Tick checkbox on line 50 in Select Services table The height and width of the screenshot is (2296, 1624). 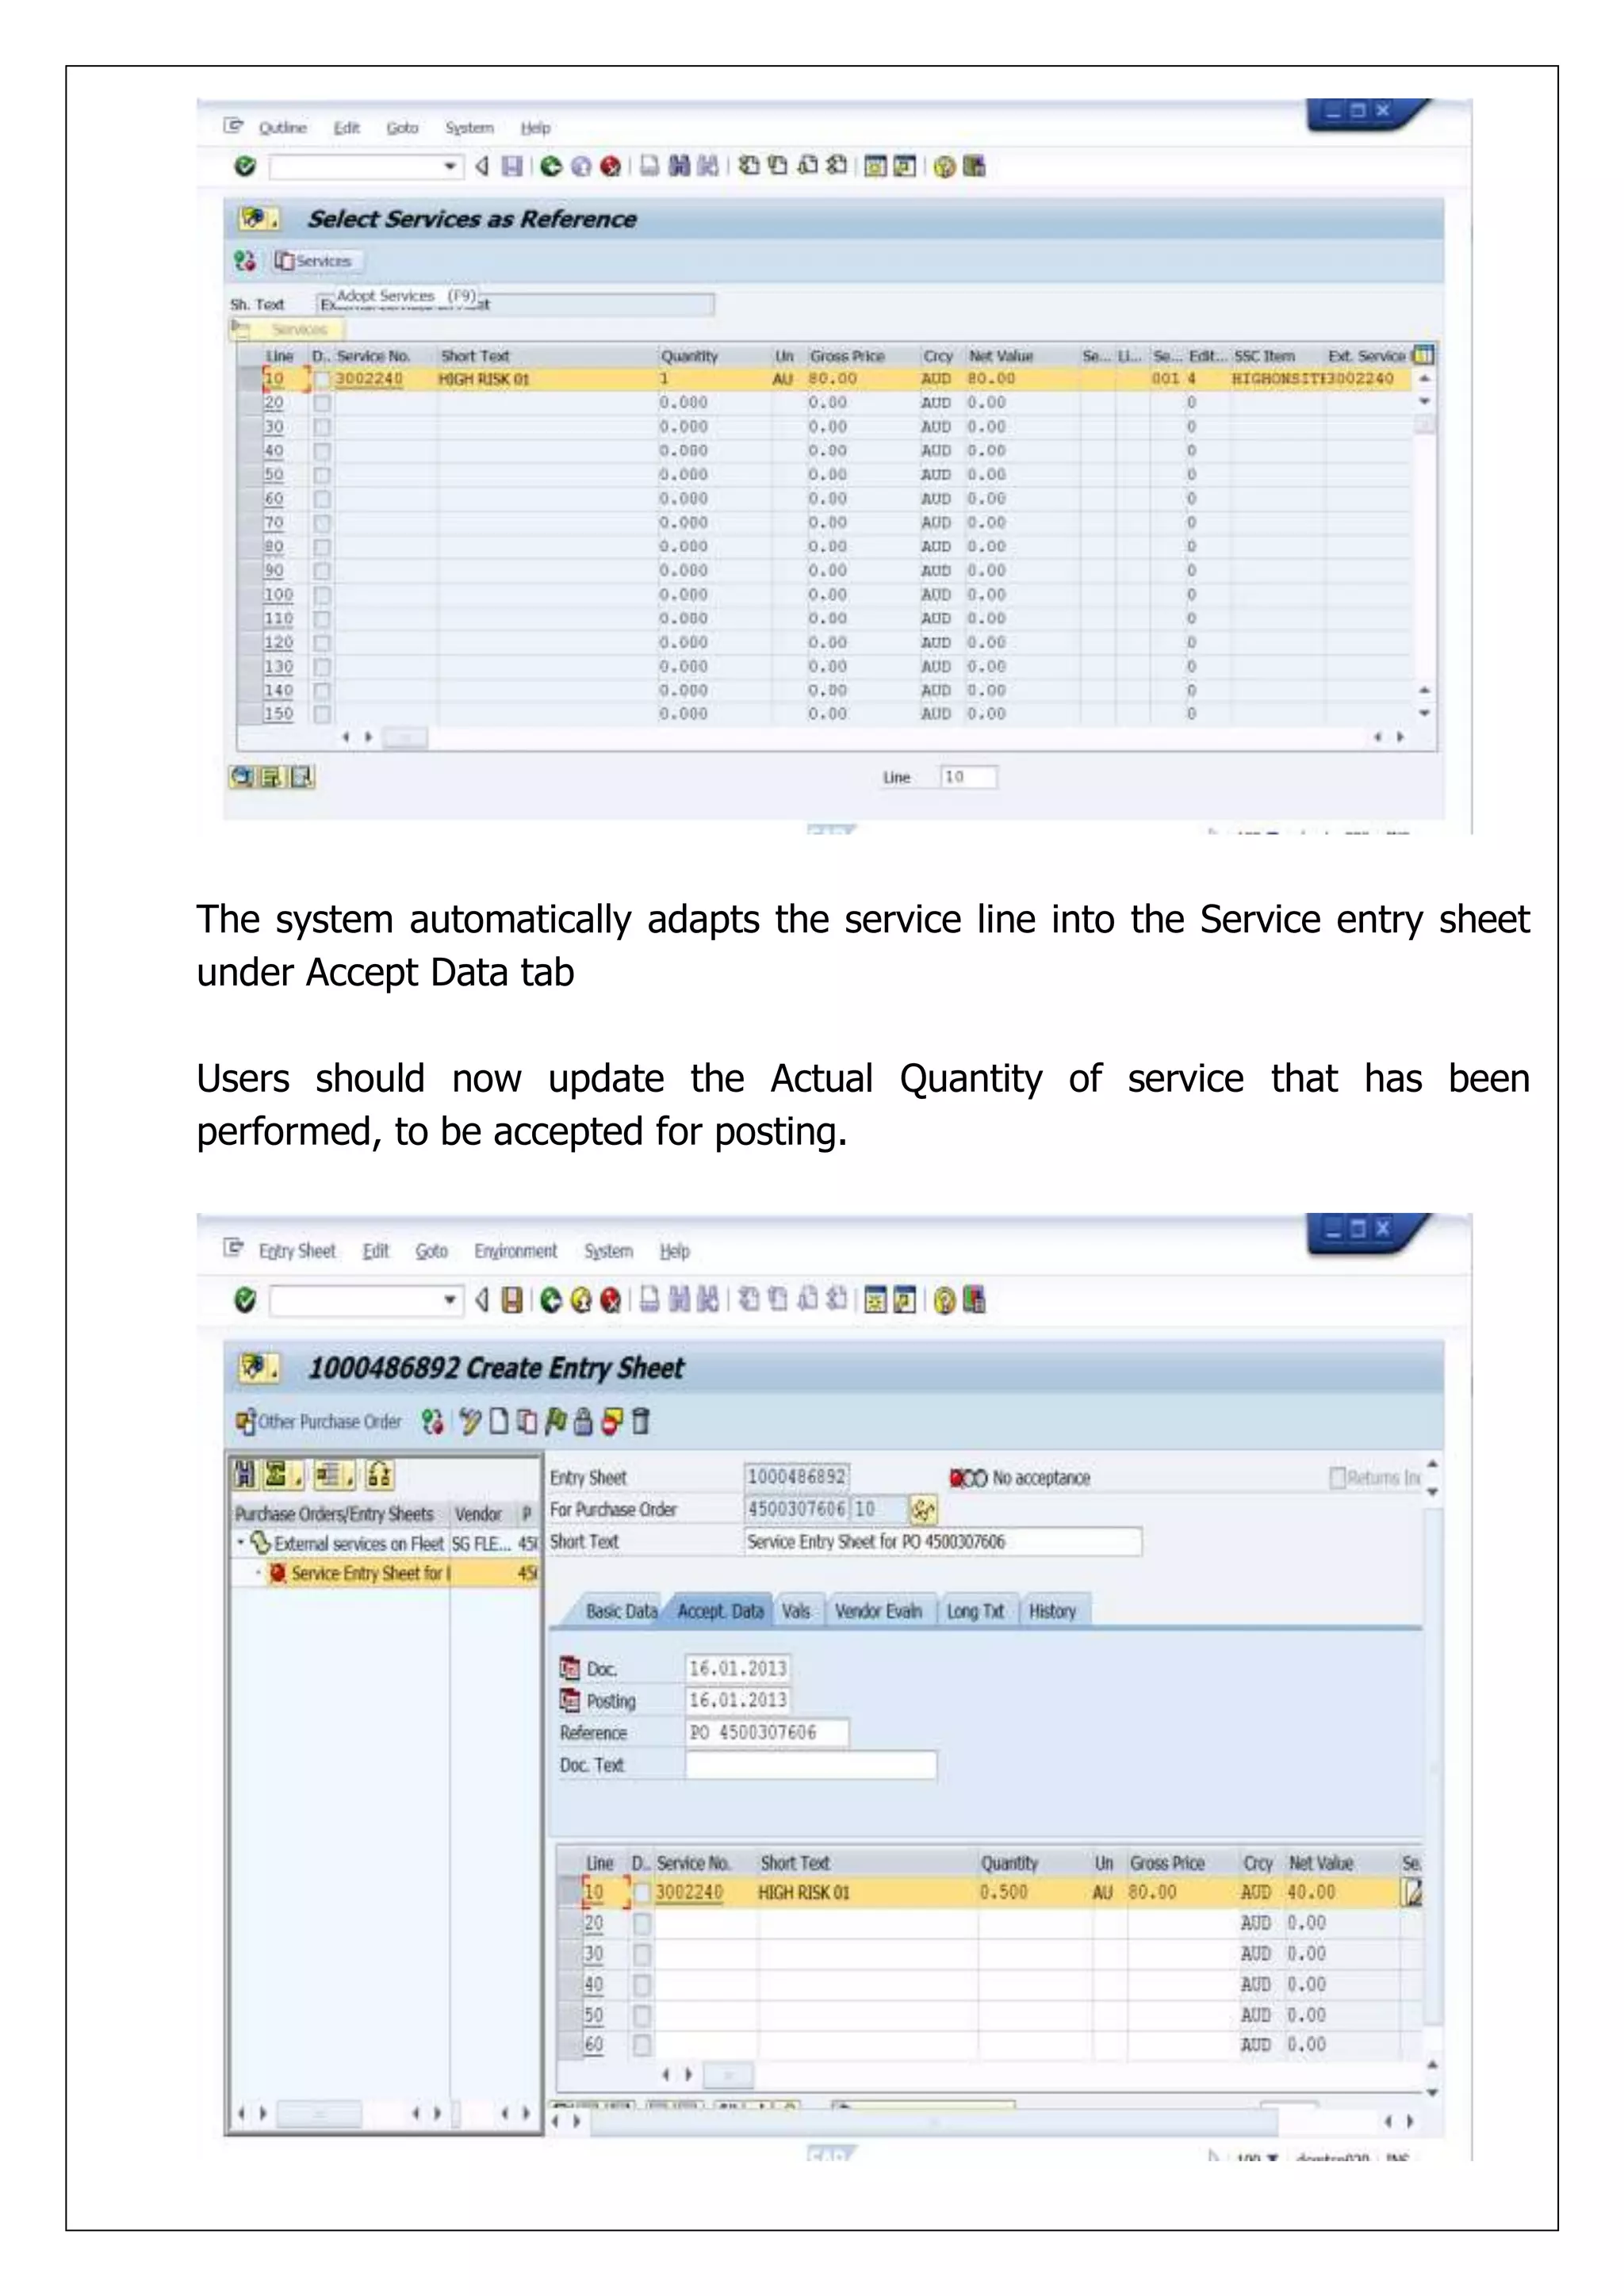[322, 475]
